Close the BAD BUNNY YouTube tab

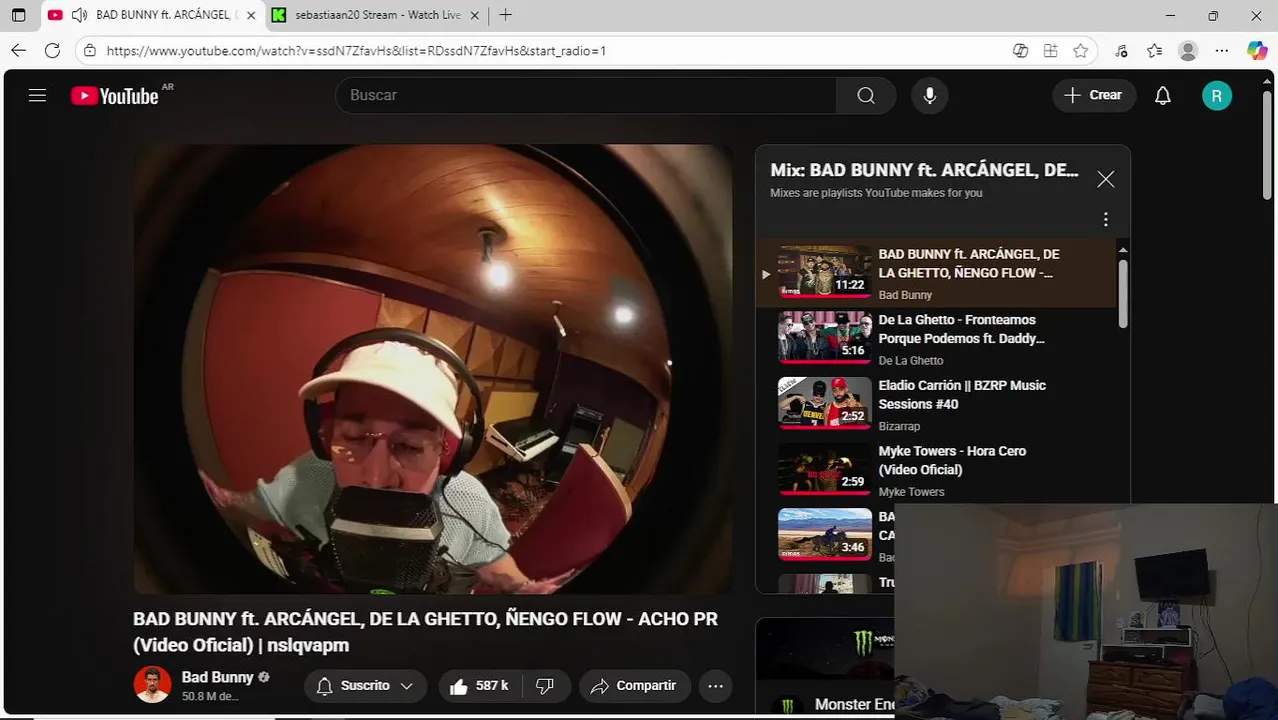pos(250,15)
